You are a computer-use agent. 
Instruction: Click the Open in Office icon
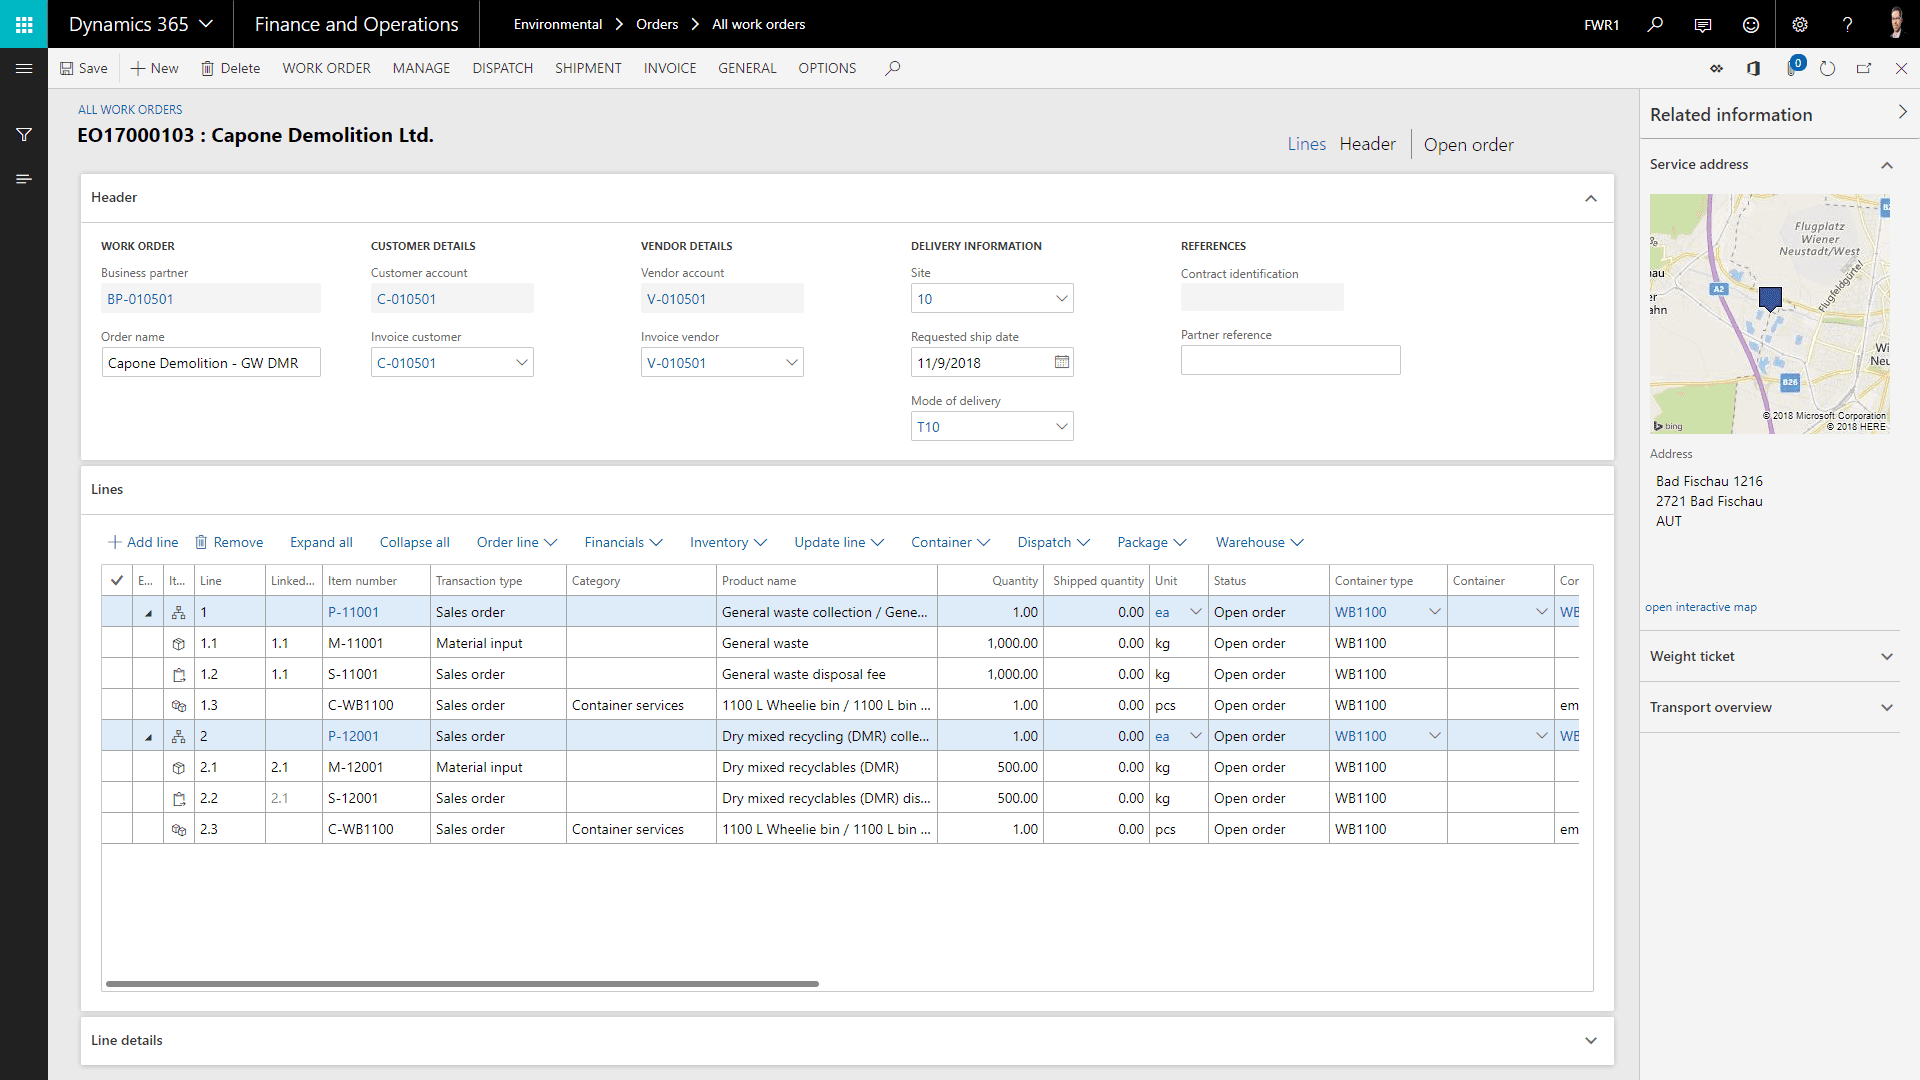(1753, 68)
